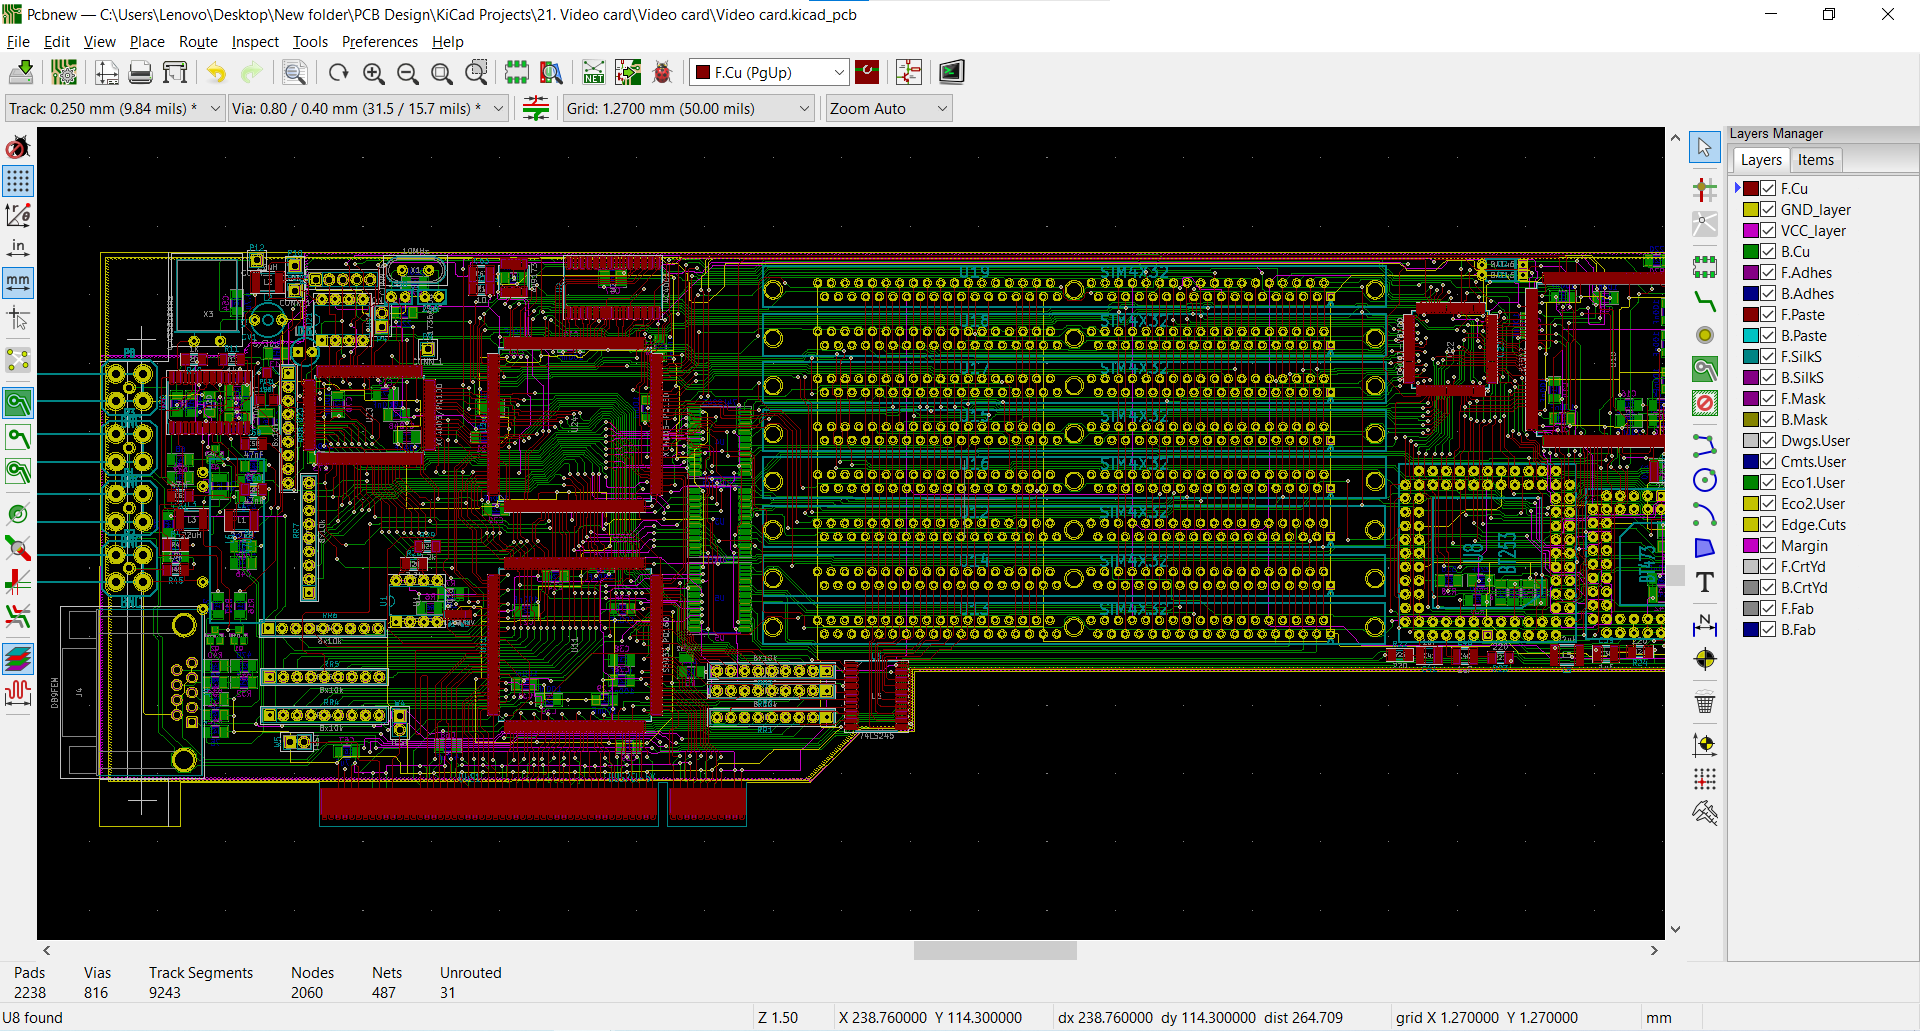Select the Route Tracks tool
Screen dimensions: 1920x1031
(1705, 301)
